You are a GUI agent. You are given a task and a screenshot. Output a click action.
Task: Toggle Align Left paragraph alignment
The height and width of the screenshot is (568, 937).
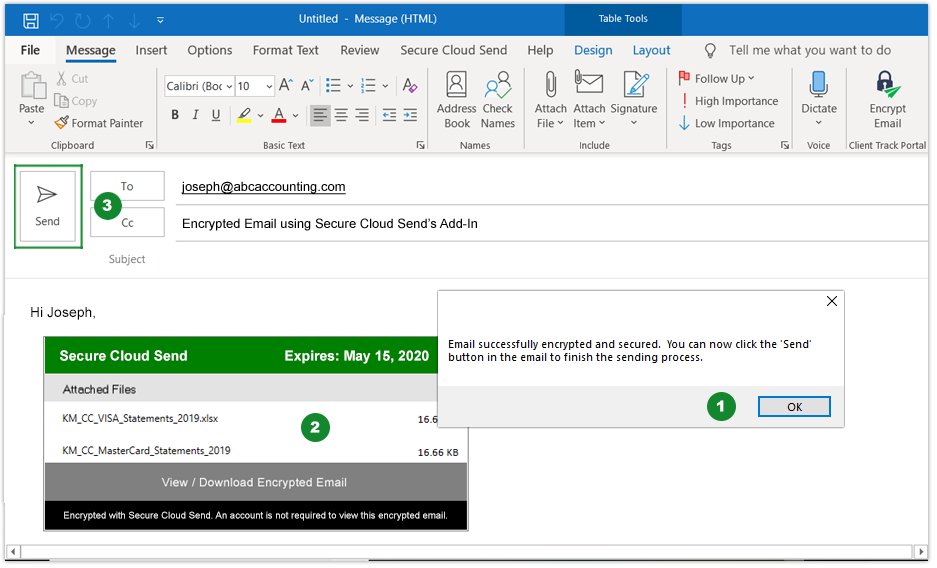[320, 115]
